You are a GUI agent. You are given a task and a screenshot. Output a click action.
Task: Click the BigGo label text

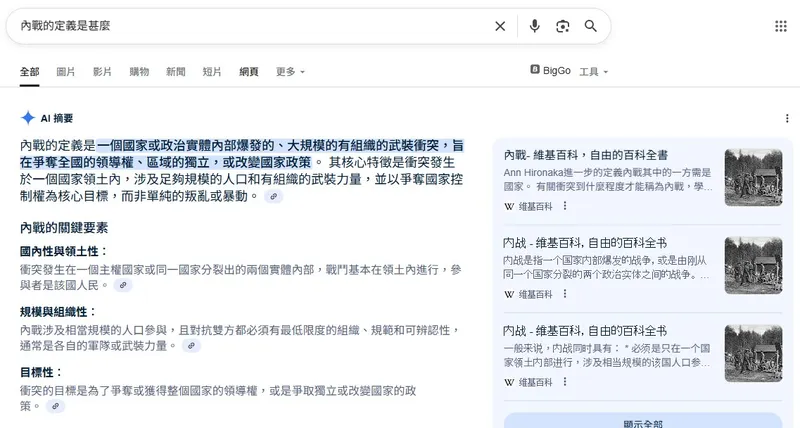(557, 71)
